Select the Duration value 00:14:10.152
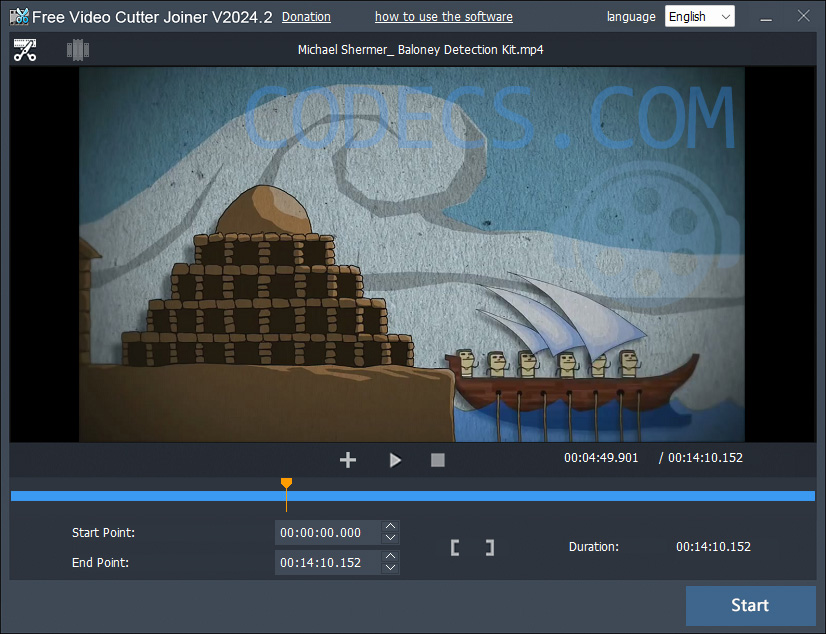 click(x=713, y=547)
